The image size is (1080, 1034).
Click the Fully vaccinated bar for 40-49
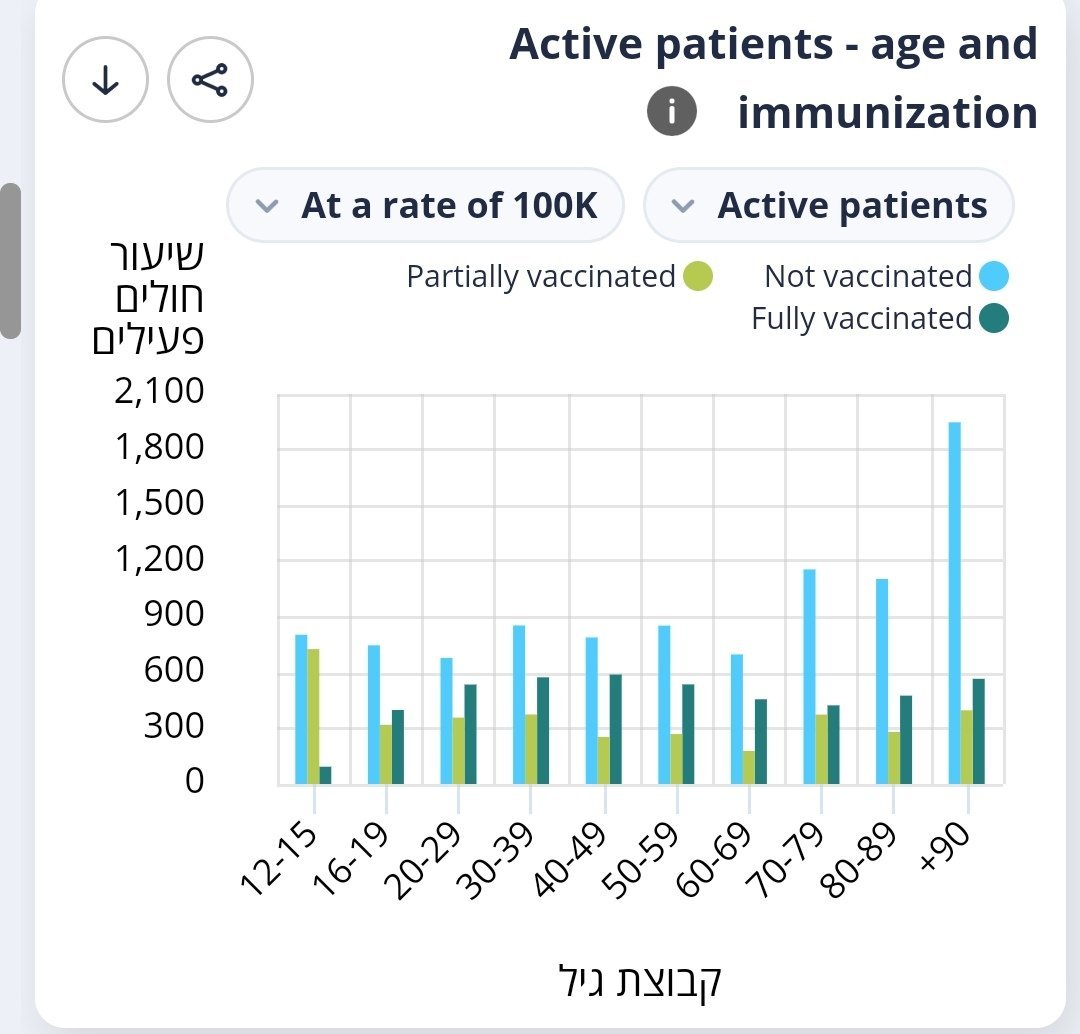coord(616,730)
